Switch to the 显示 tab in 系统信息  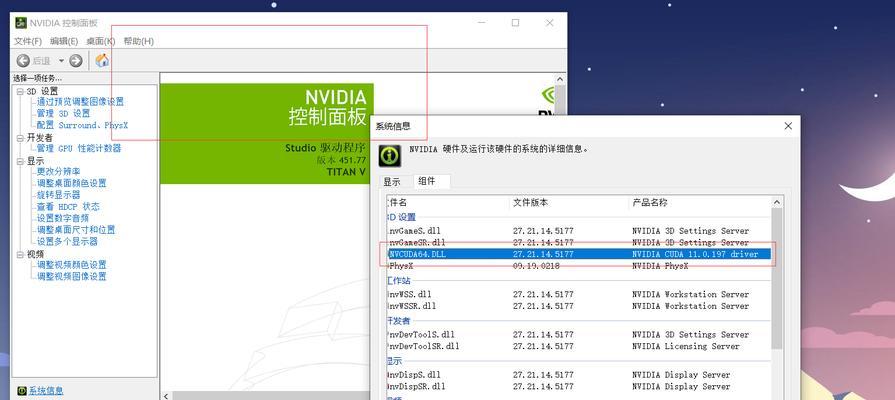[x=392, y=182]
